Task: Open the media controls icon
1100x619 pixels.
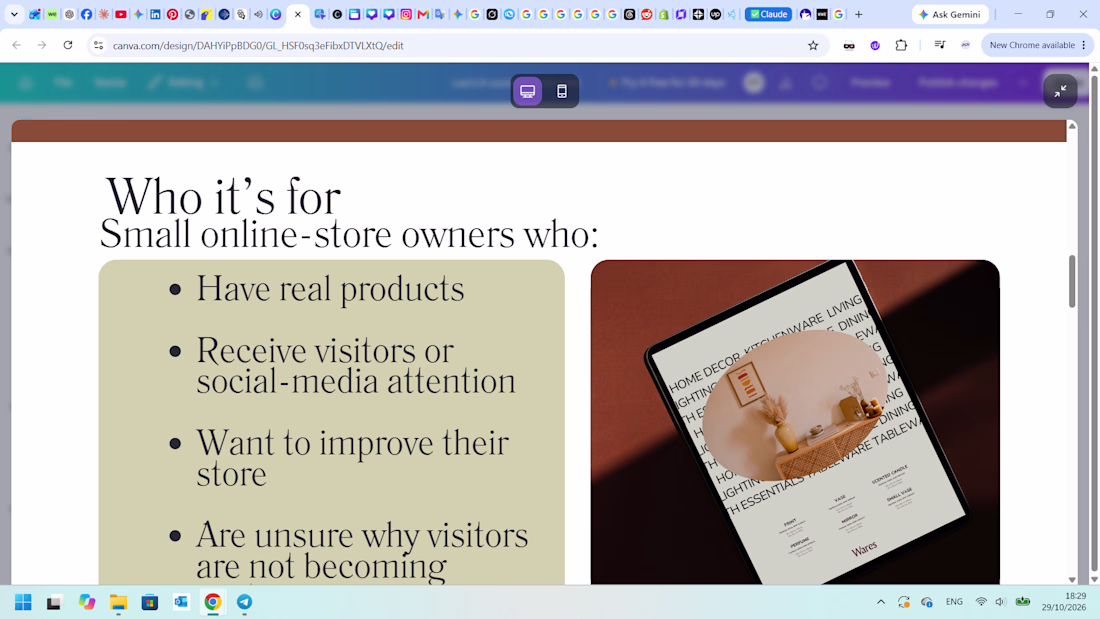Action: (x=939, y=46)
